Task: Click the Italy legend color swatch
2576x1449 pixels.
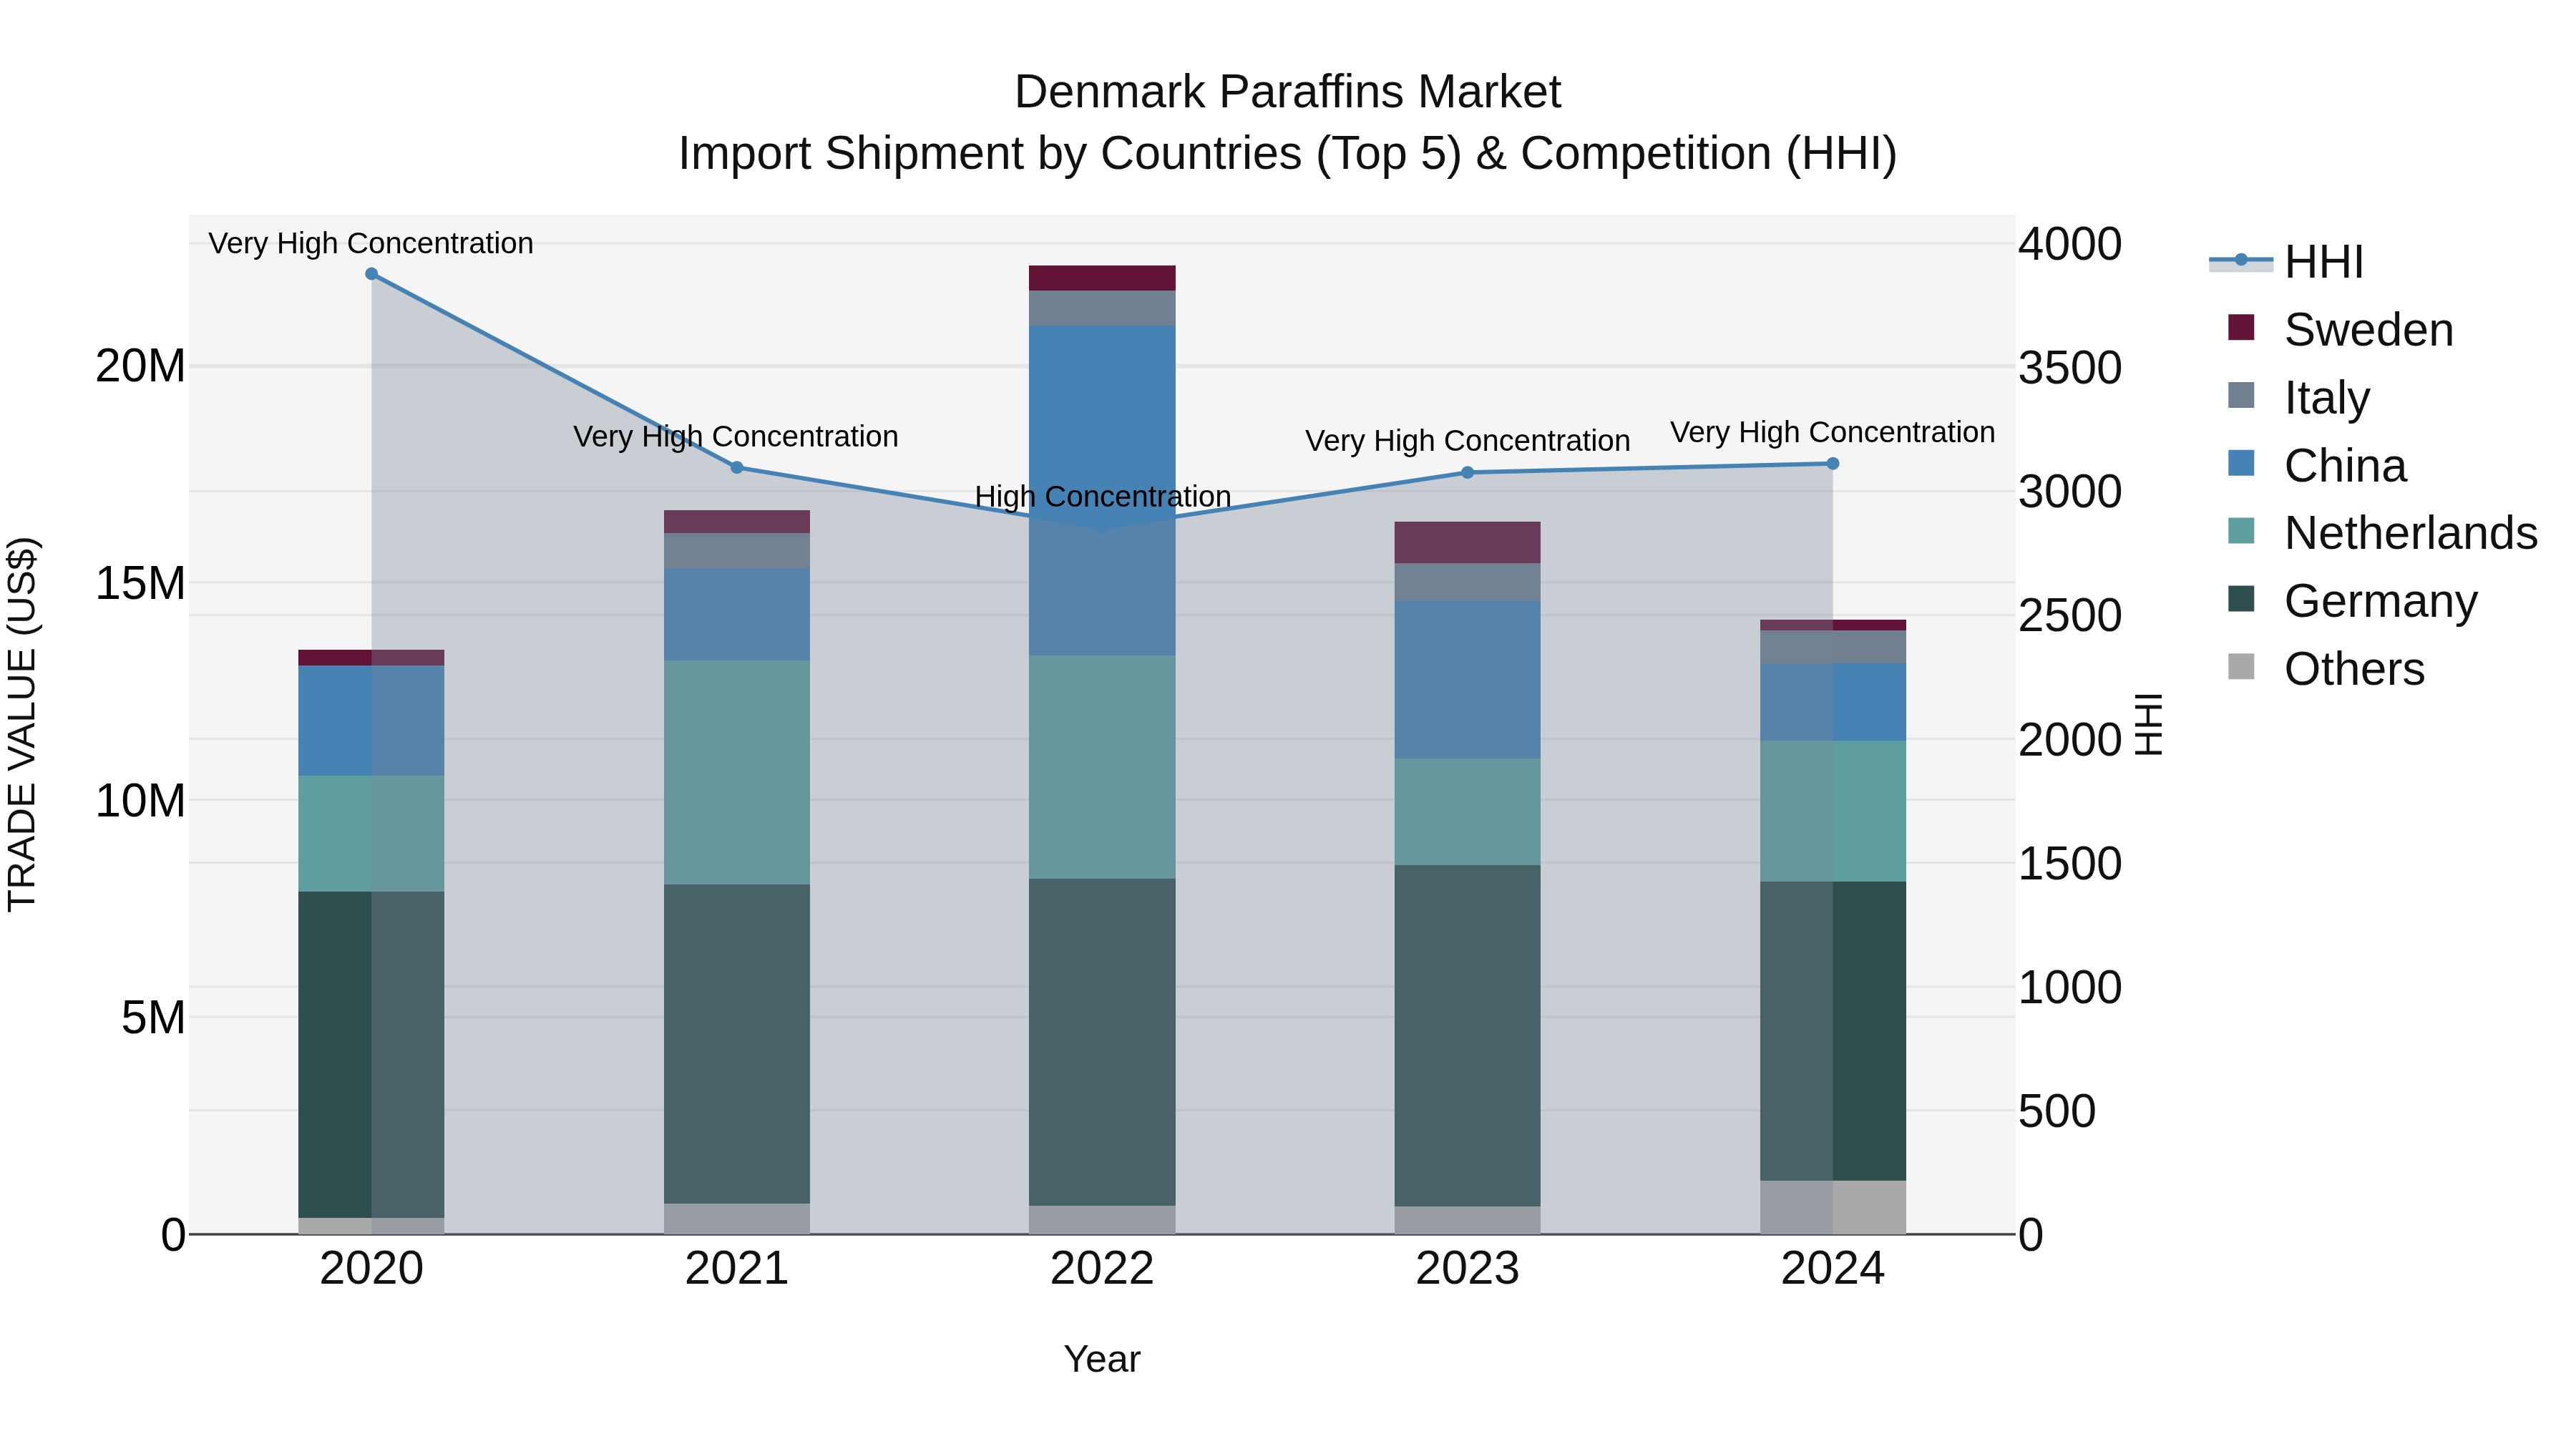Action: [x=2241, y=395]
